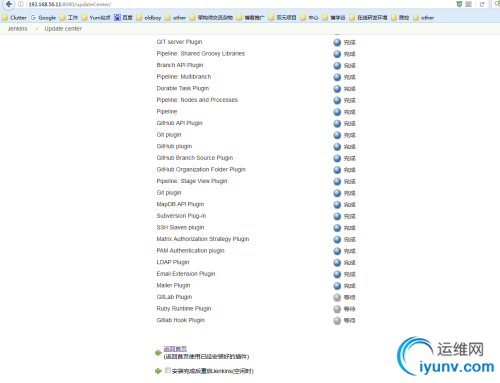Click the green shield icon in address bar

459,4
